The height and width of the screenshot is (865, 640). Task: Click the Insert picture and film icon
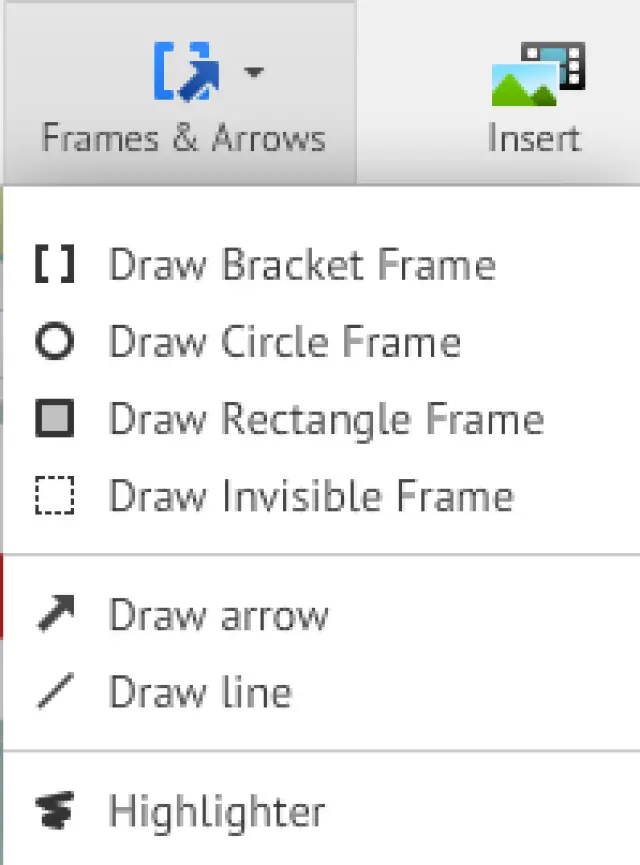point(537,74)
